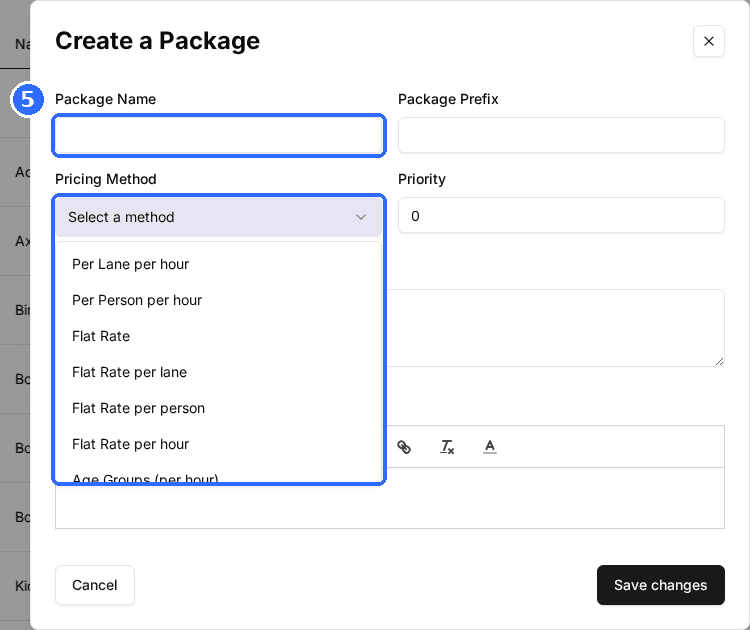
Task: Pick Flat Rate per hour option
Action: click(x=219, y=444)
